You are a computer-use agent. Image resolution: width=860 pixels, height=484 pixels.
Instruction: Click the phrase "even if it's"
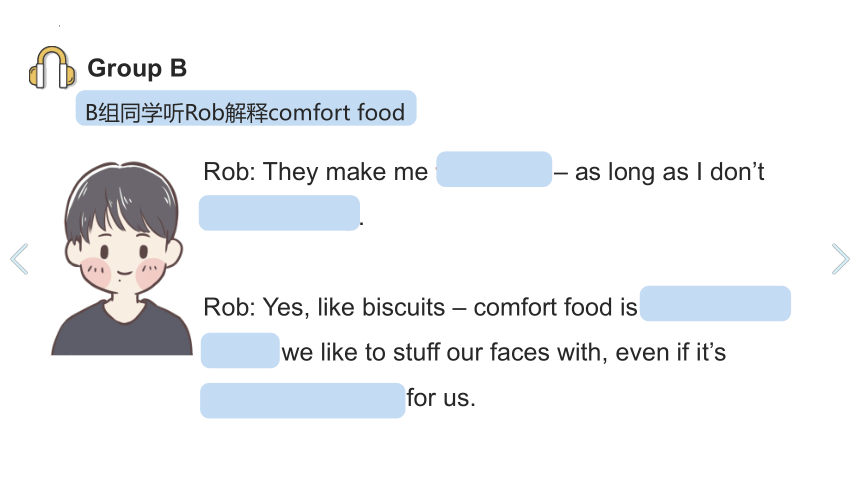671,352
